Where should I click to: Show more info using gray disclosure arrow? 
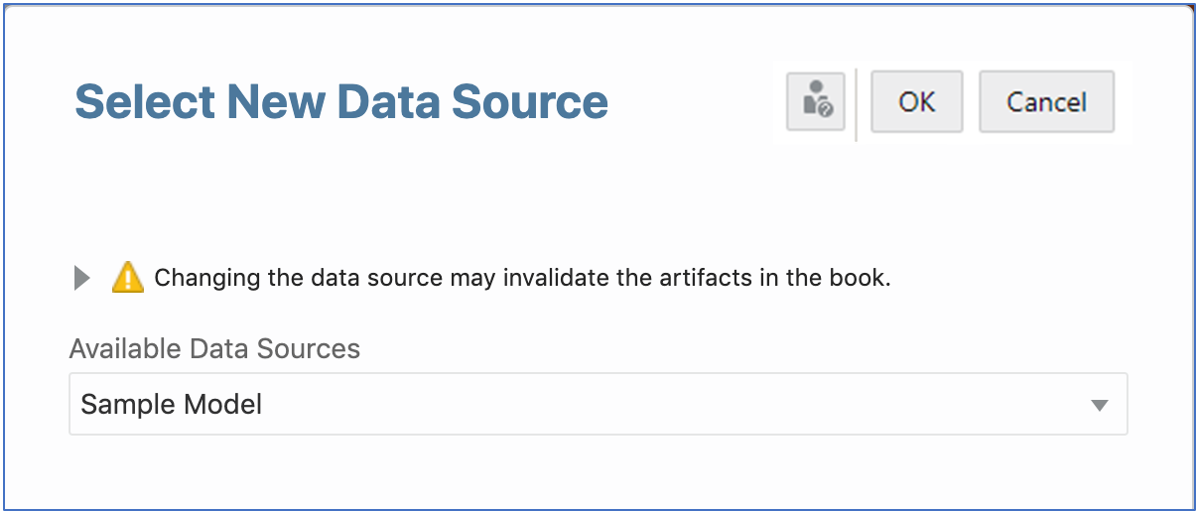click(x=82, y=278)
